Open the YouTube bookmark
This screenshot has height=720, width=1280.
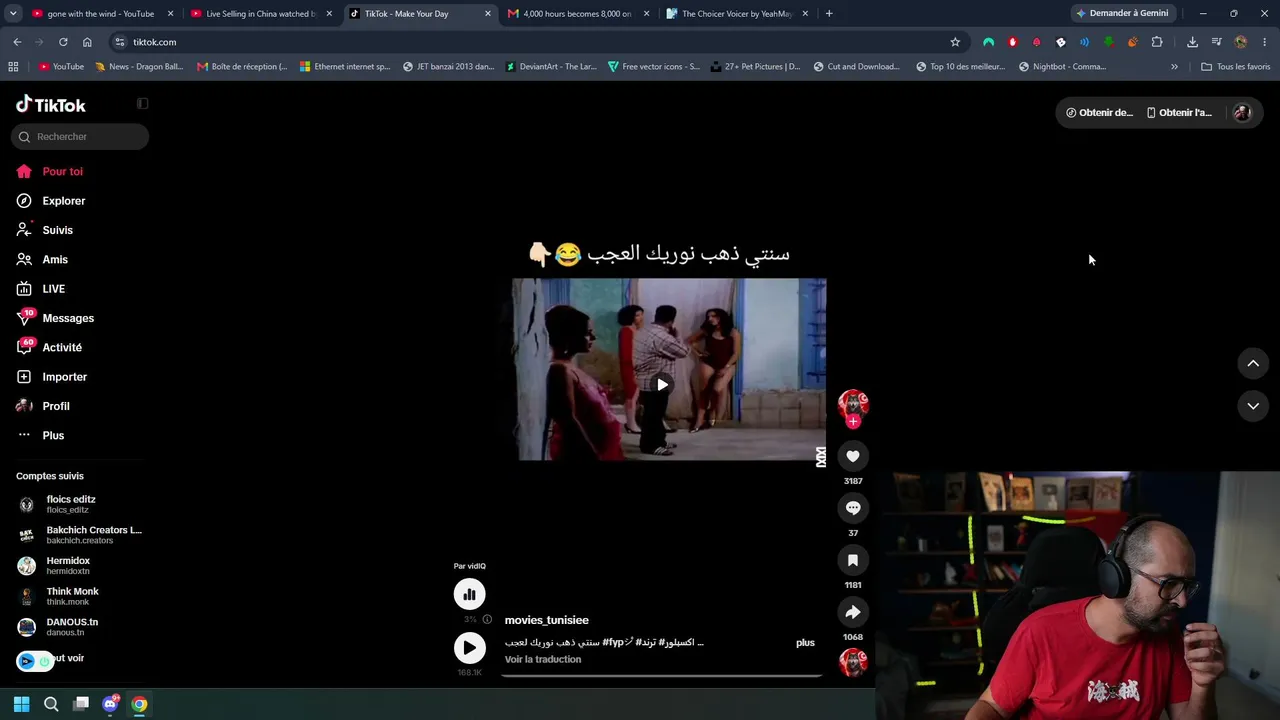[x=61, y=67]
